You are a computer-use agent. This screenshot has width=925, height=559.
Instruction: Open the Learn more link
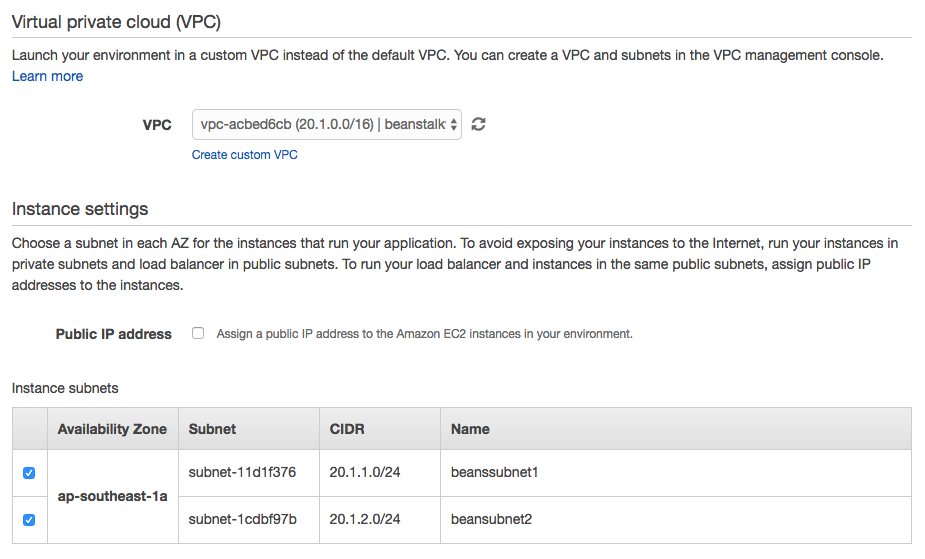(x=47, y=76)
